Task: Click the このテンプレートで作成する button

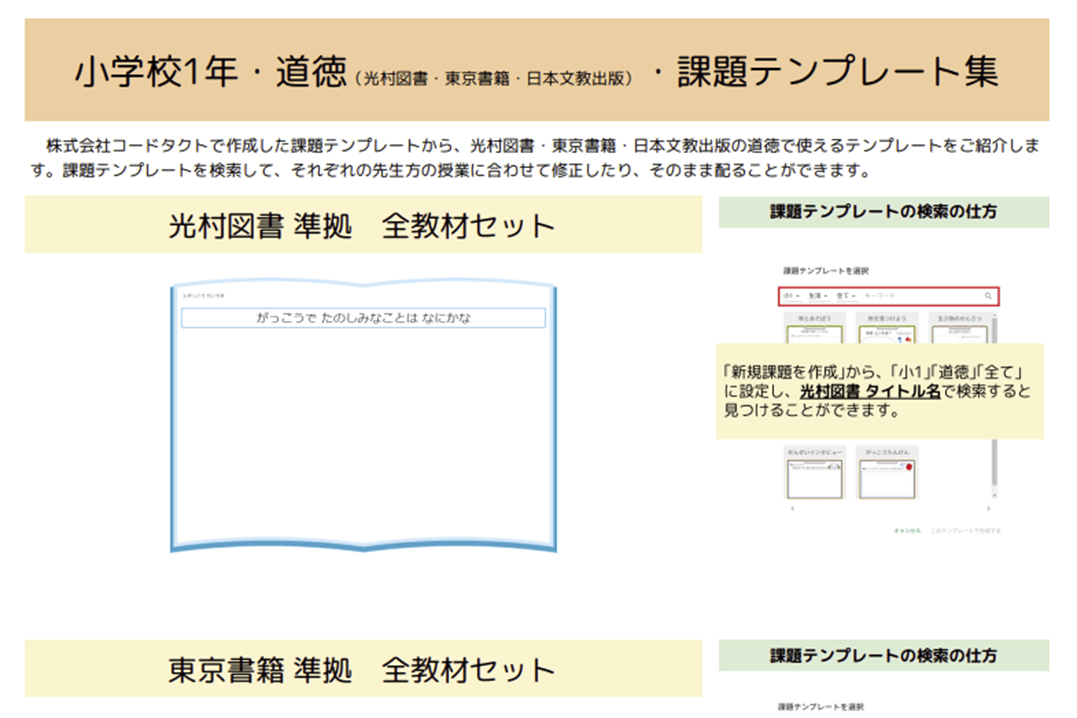Action: [x=965, y=530]
